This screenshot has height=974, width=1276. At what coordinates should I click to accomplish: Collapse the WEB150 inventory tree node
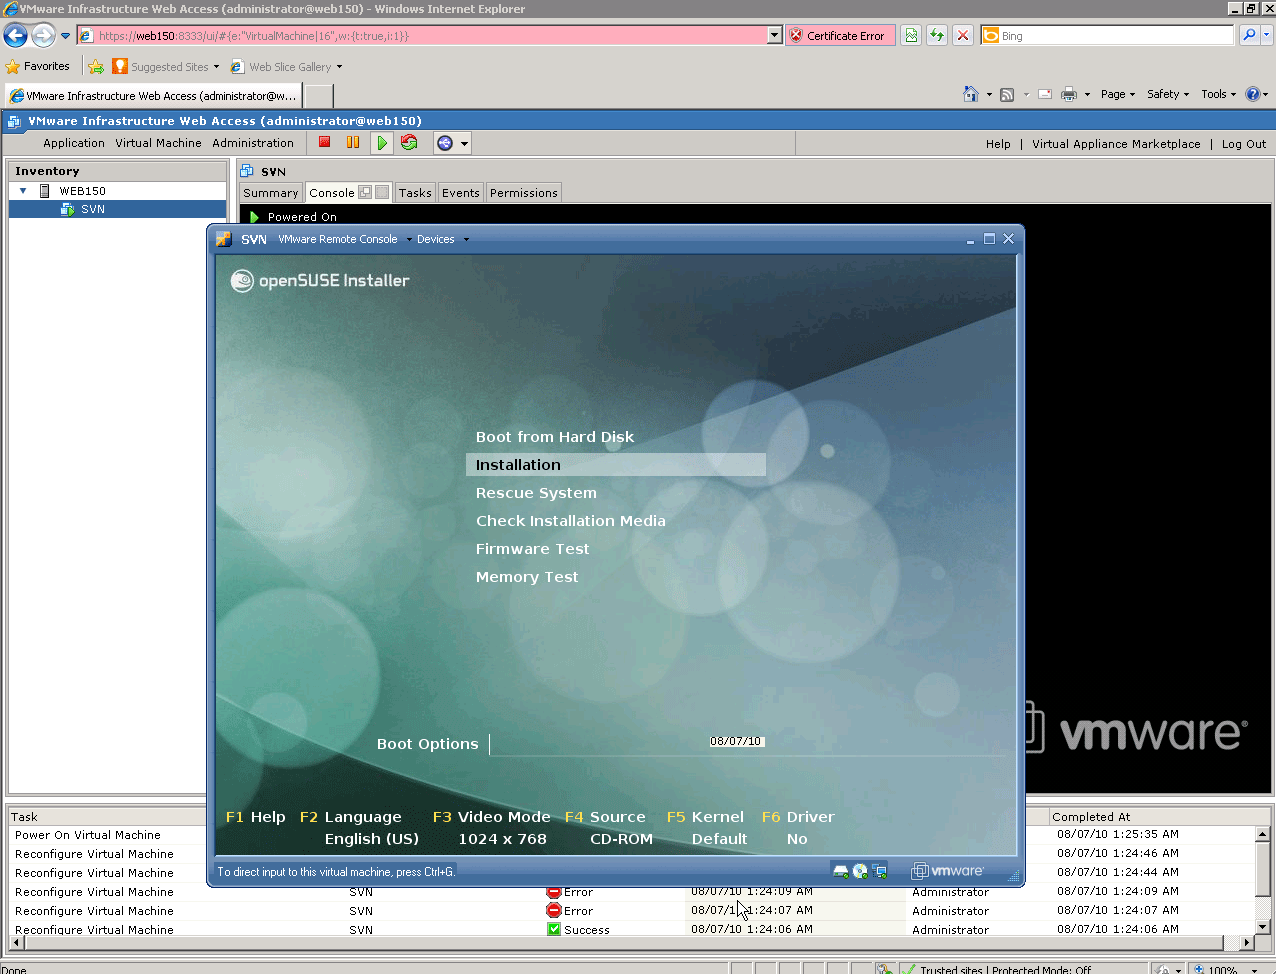coord(23,190)
